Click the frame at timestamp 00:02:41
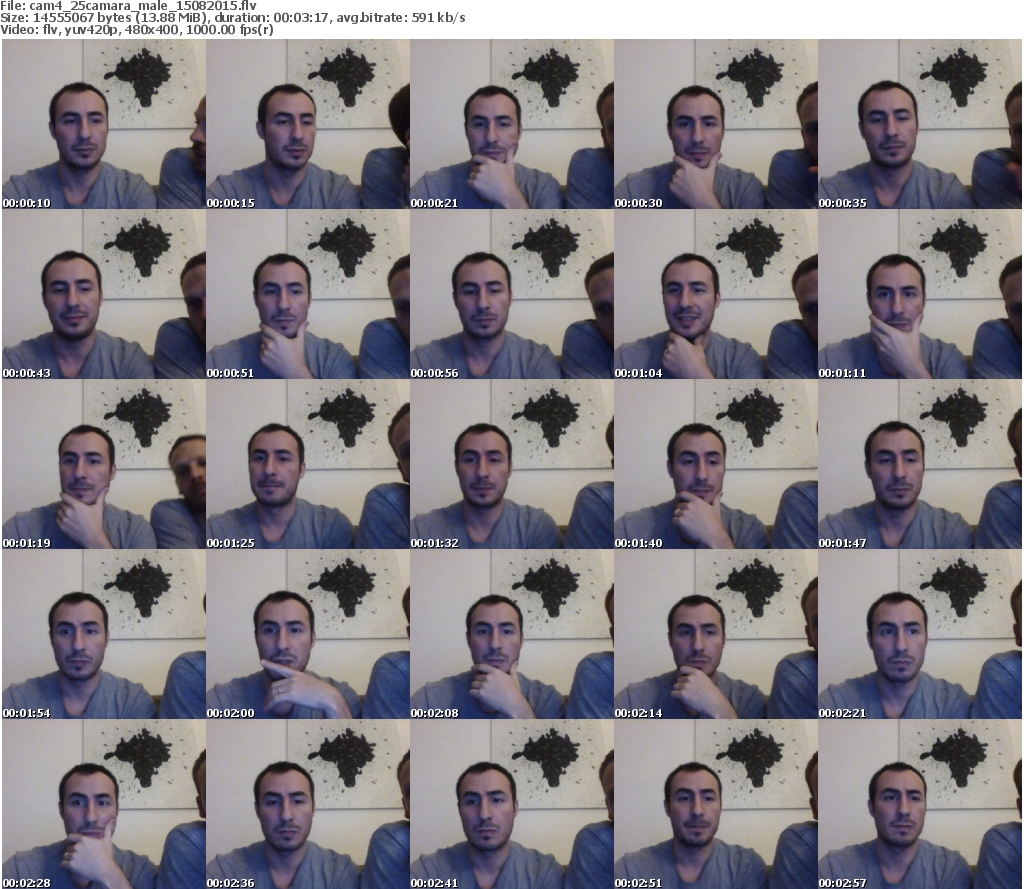The width and height of the screenshot is (1024, 889). (512, 803)
